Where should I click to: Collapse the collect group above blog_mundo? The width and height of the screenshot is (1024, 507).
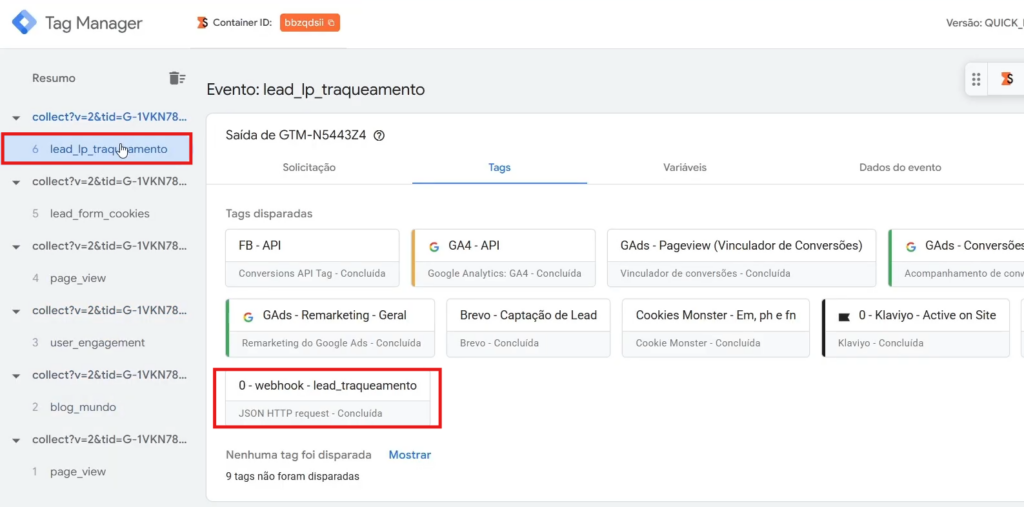point(16,376)
